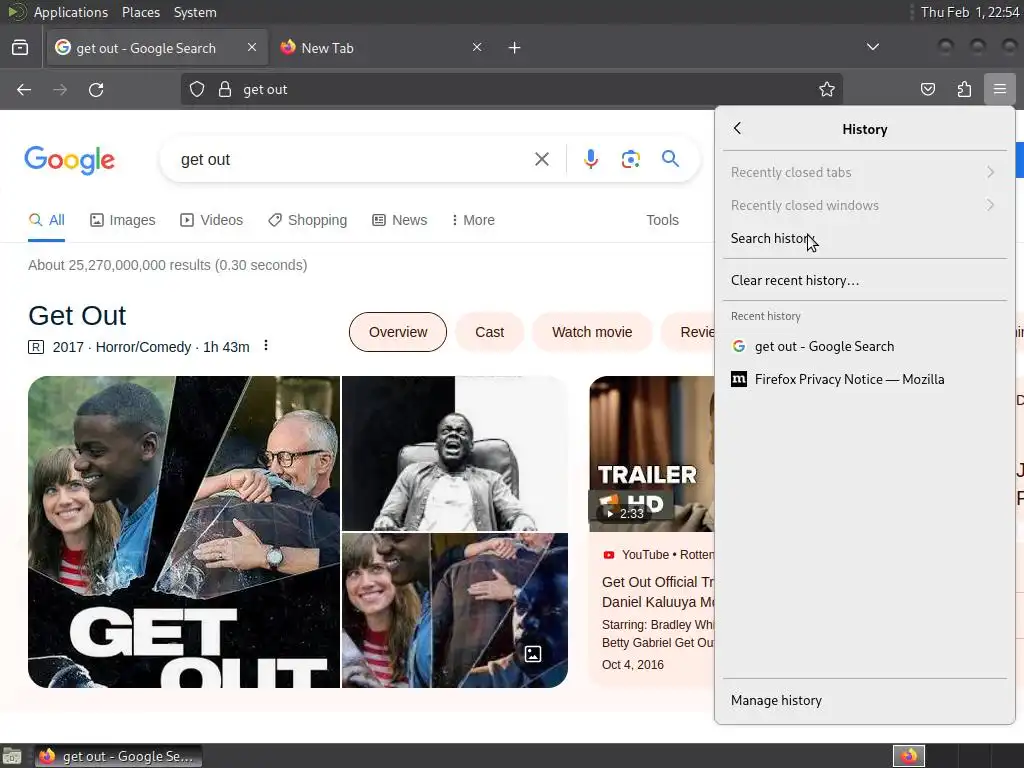The image size is (1024, 768).
Task: Open Firefox Privacy Notice — Mozilla history entry
Action: tap(865, 379)
